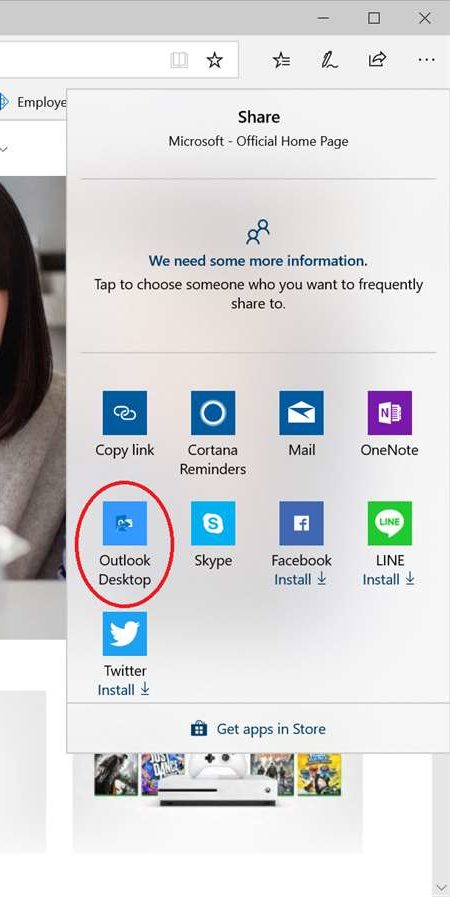The image size is (450, 897).
Task: Open Get apps in Store
Action: point(258,729)
